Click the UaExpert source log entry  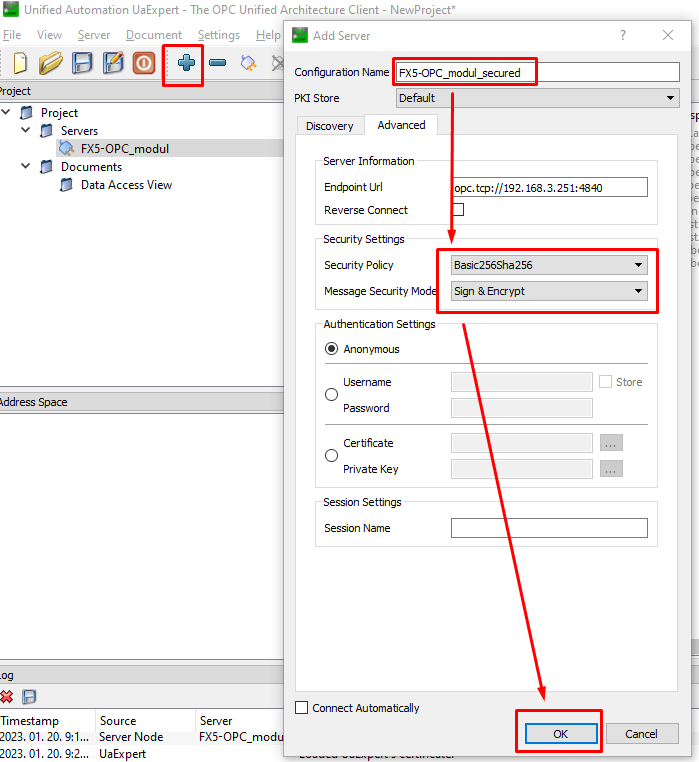click(122, 754)
